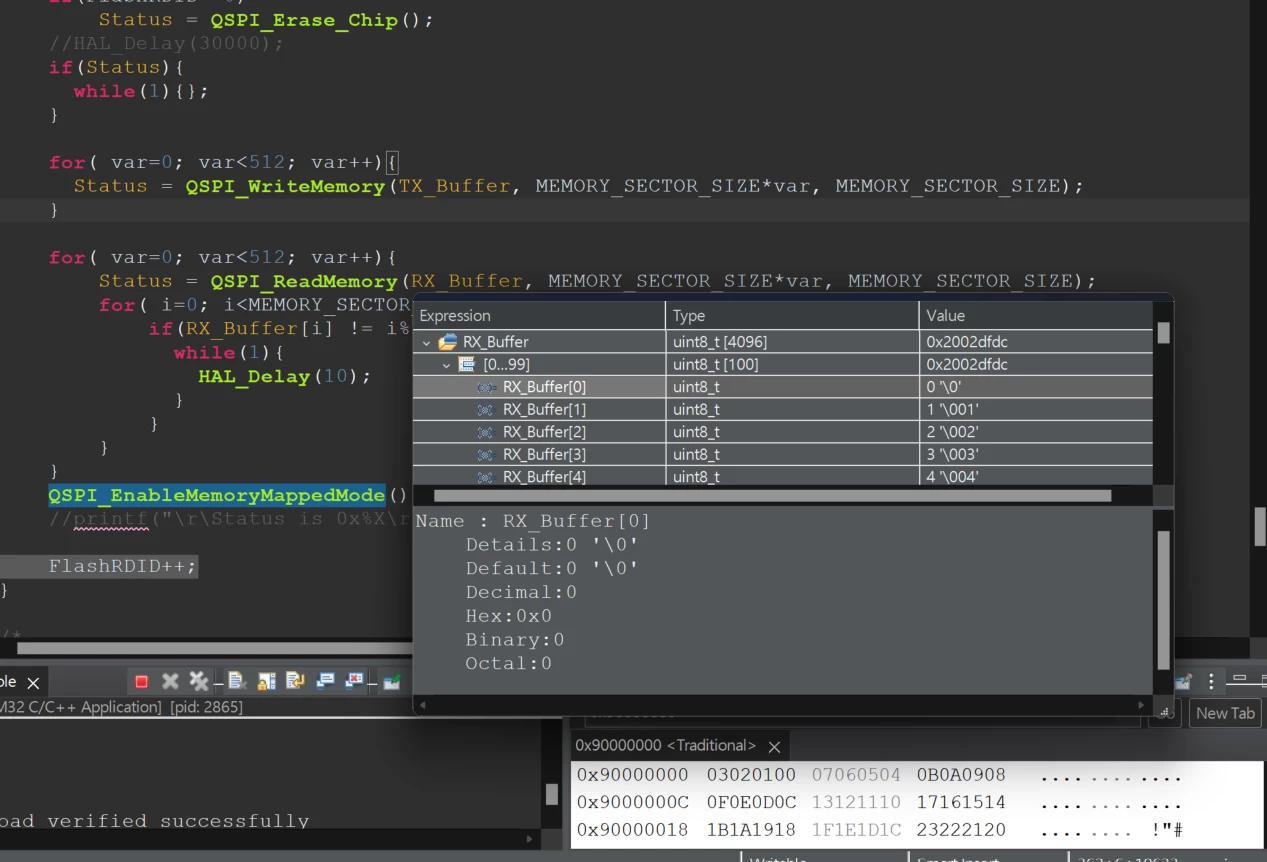This screenshot has height=862, width=1267.
Task: Terminate the running debug session from the console toolbar
Action: (x=141, y=682)
